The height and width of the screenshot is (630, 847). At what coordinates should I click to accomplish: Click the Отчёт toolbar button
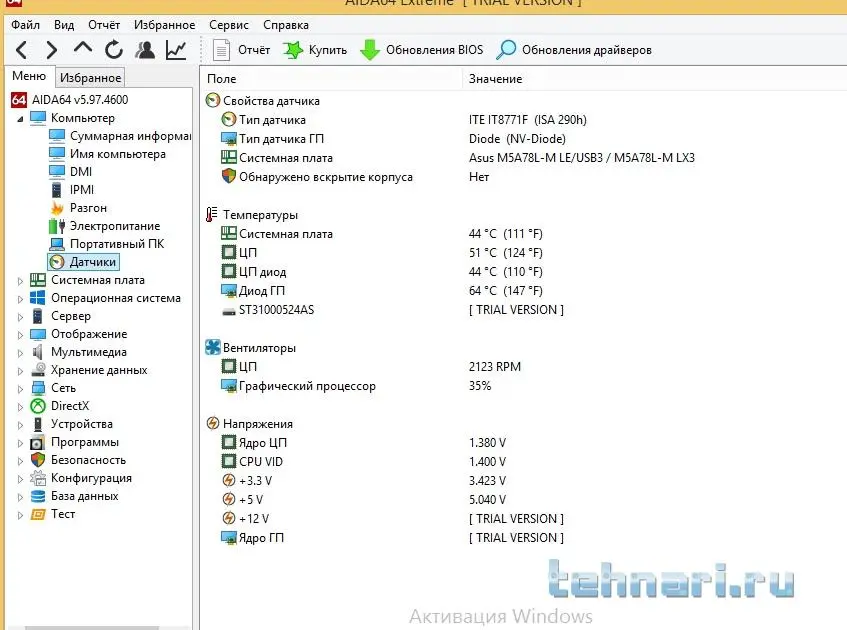[241, 50]
